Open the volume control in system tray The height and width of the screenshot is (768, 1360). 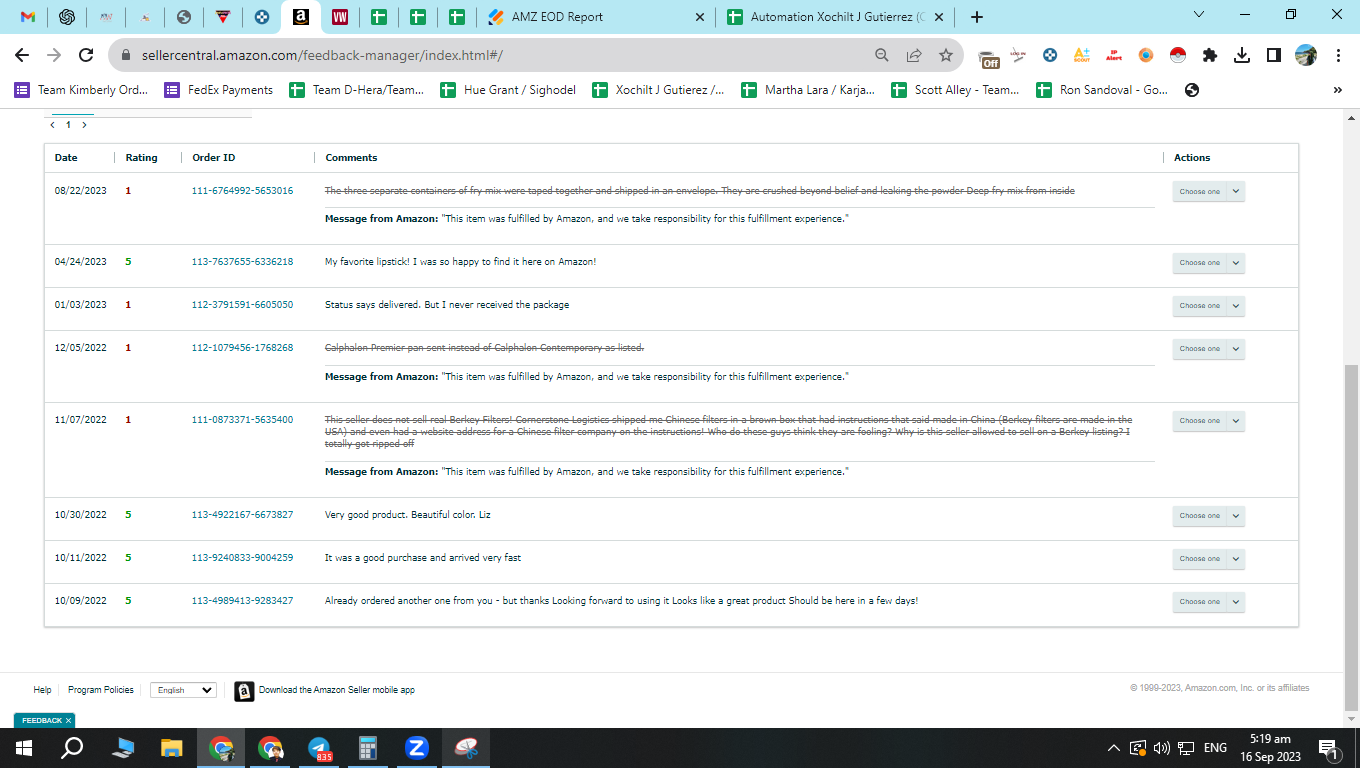click(x=1162, y=748)
